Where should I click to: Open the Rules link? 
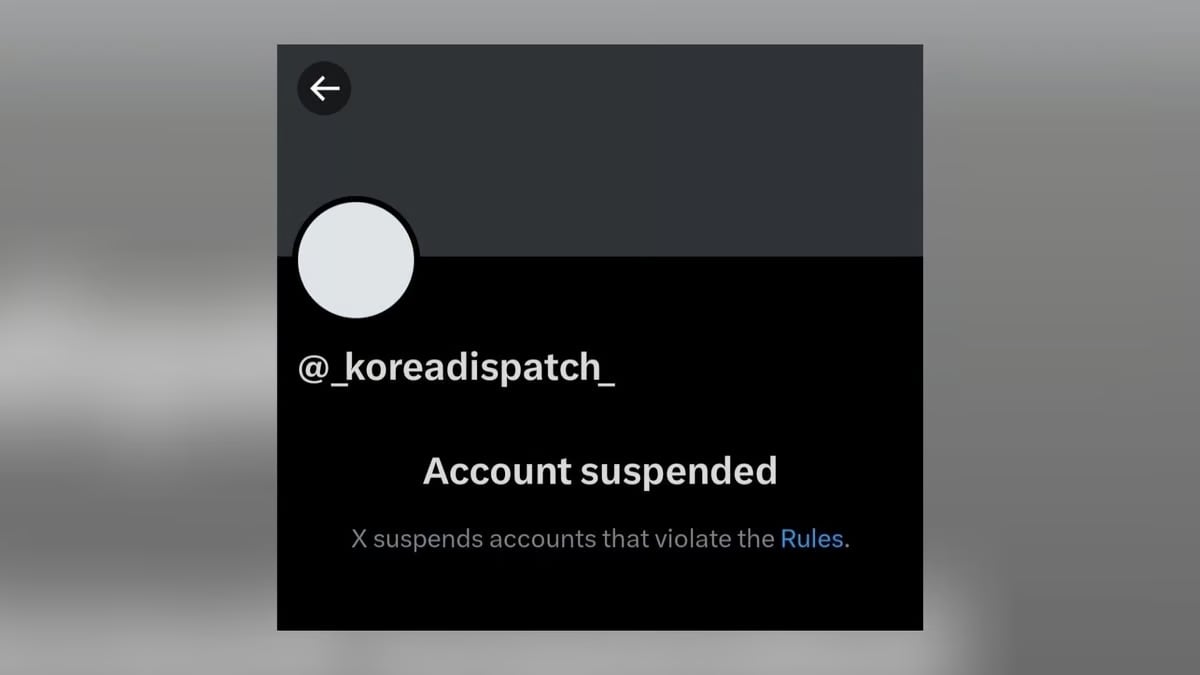[812, 539]
